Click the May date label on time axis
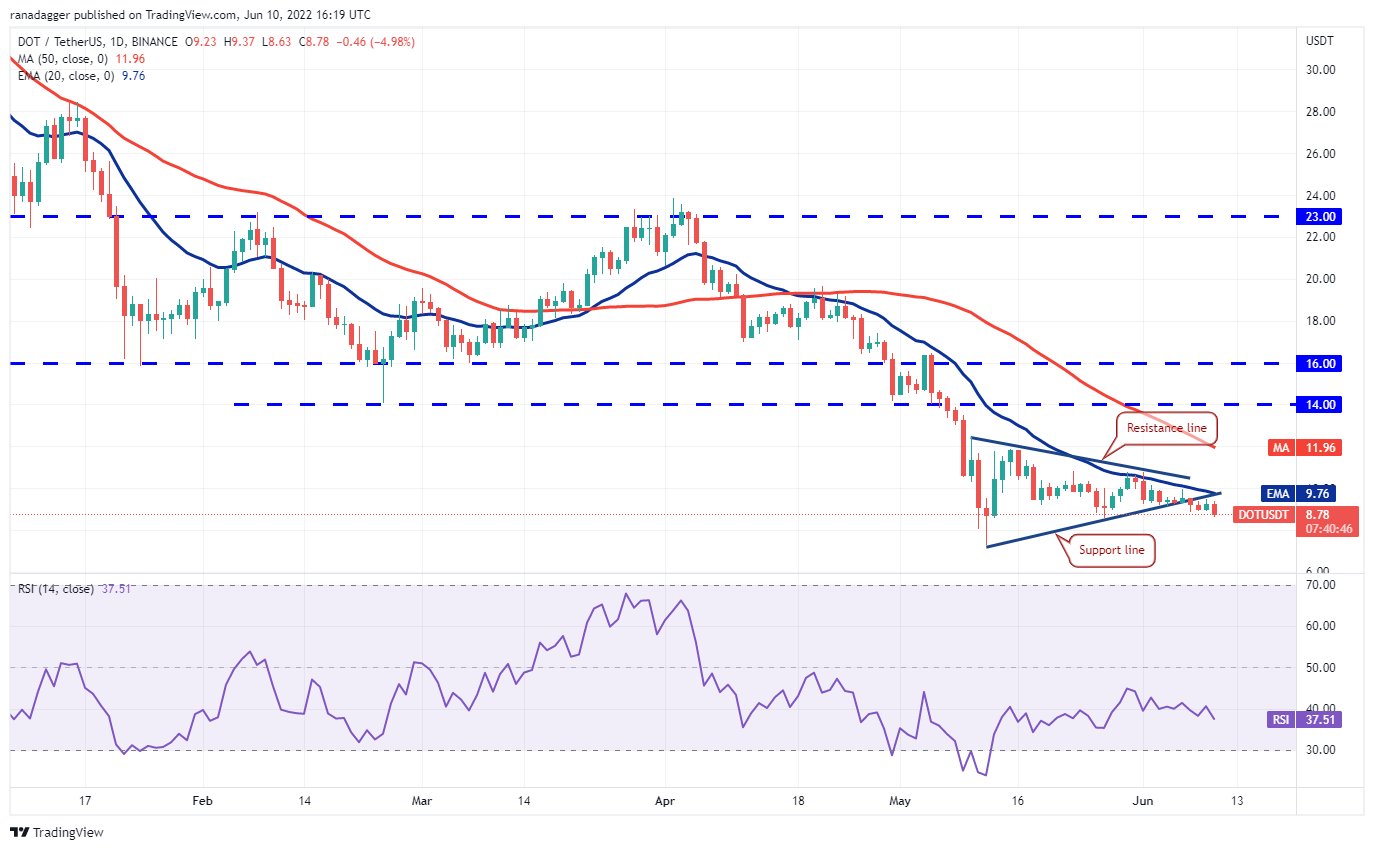 coord(899,801)
